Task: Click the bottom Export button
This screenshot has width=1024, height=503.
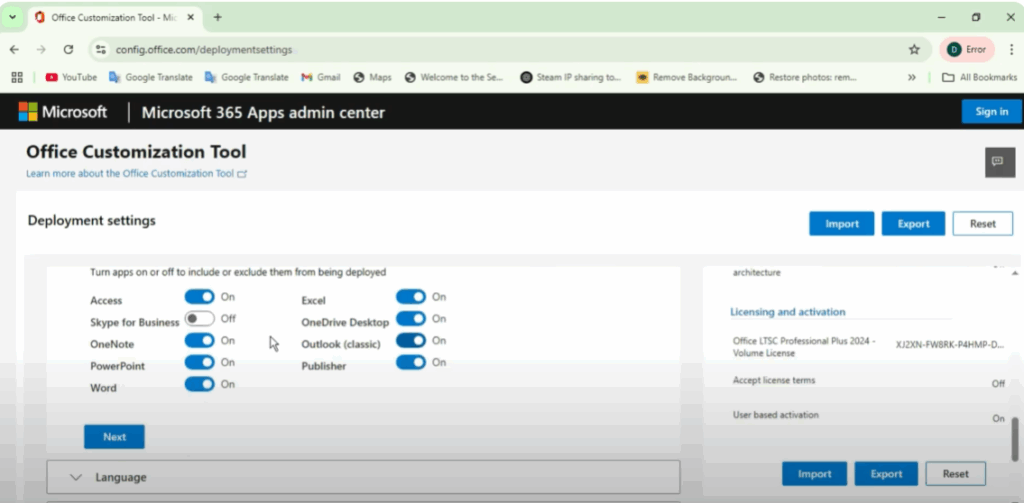Action: pos(886,474)
